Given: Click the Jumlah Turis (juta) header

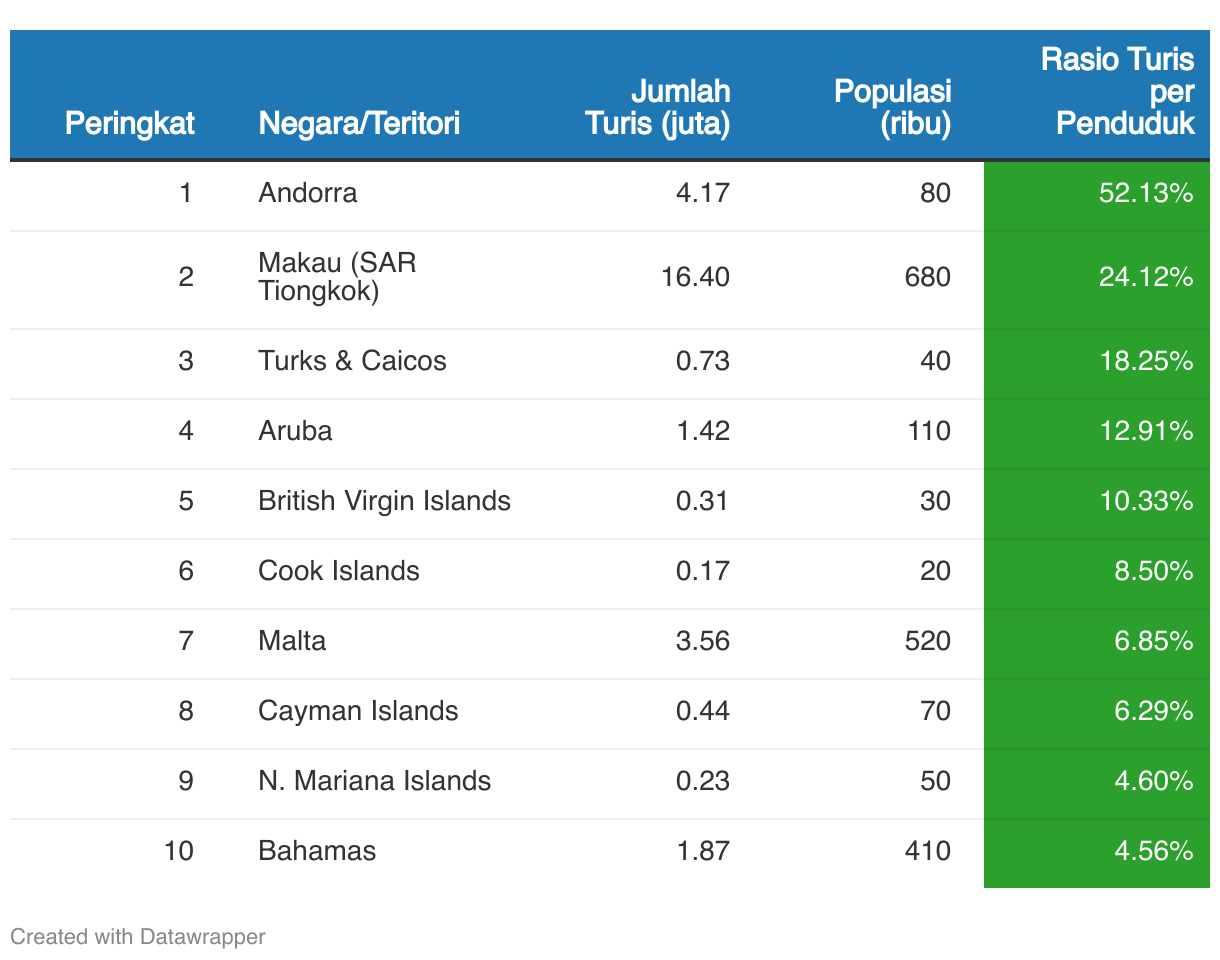Looking at the screenshot, I should pos(657,108).
